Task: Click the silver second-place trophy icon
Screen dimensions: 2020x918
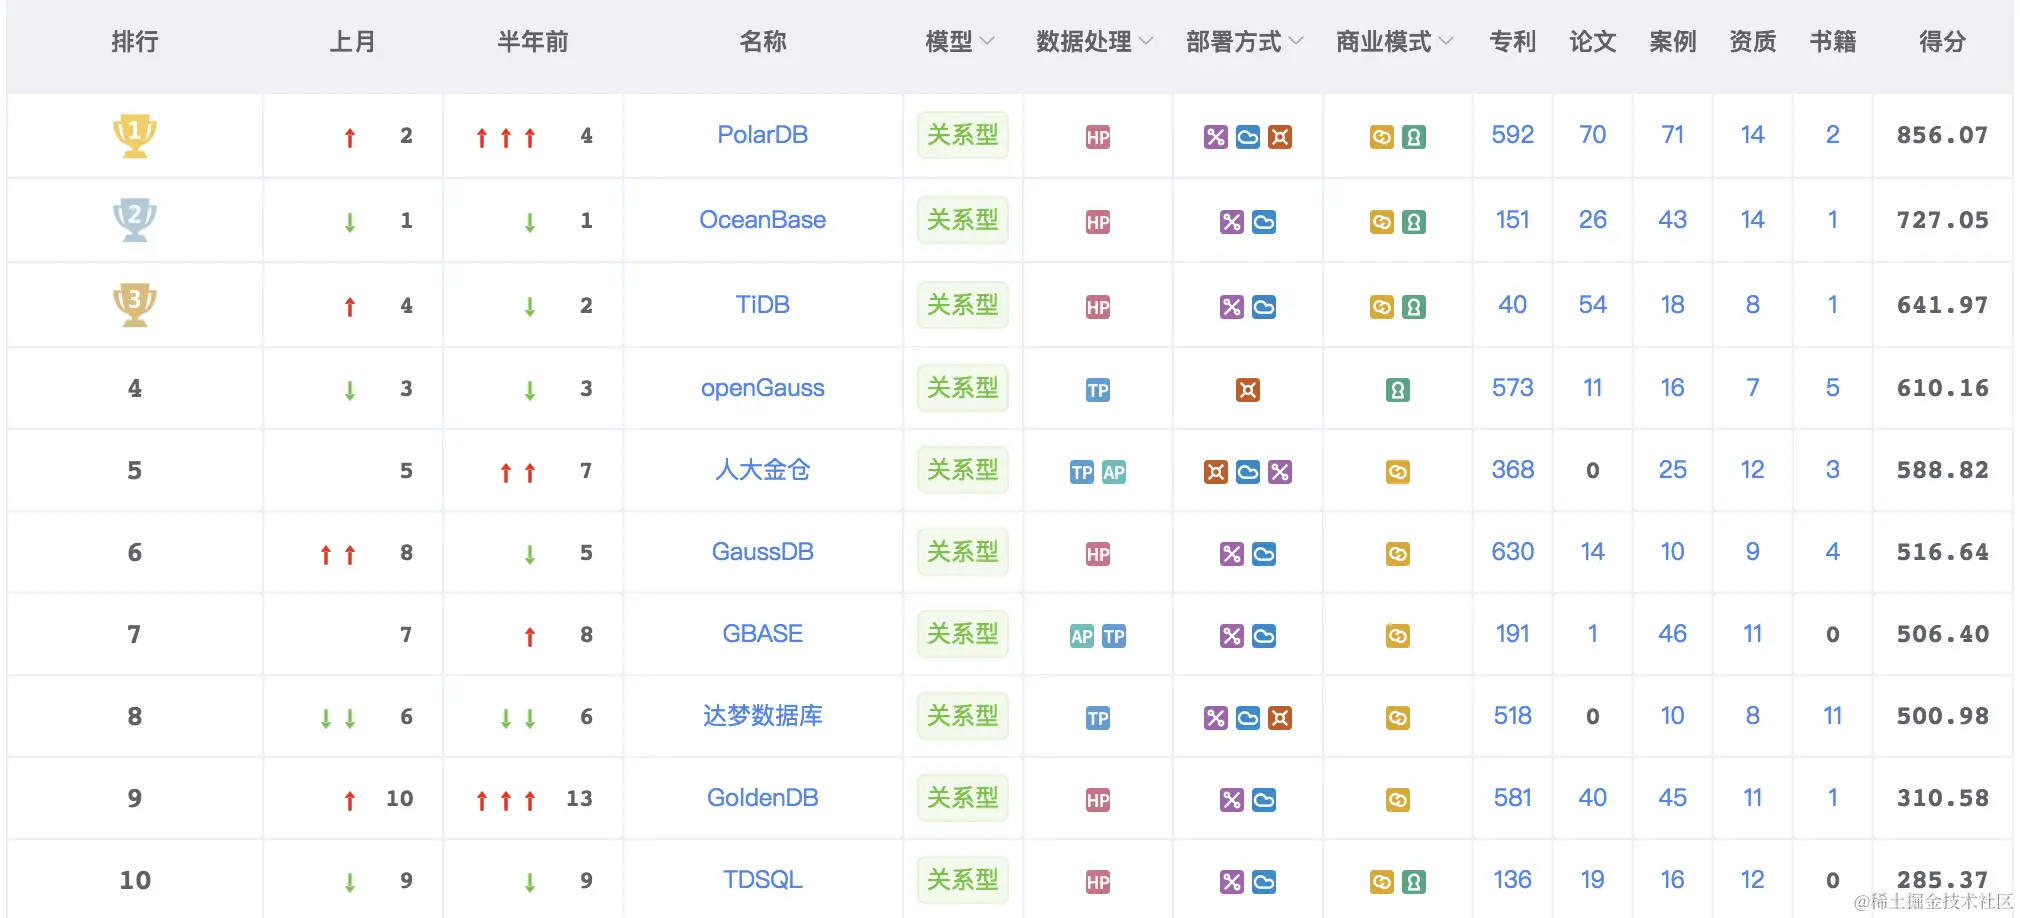Action: tap(135, 219)
